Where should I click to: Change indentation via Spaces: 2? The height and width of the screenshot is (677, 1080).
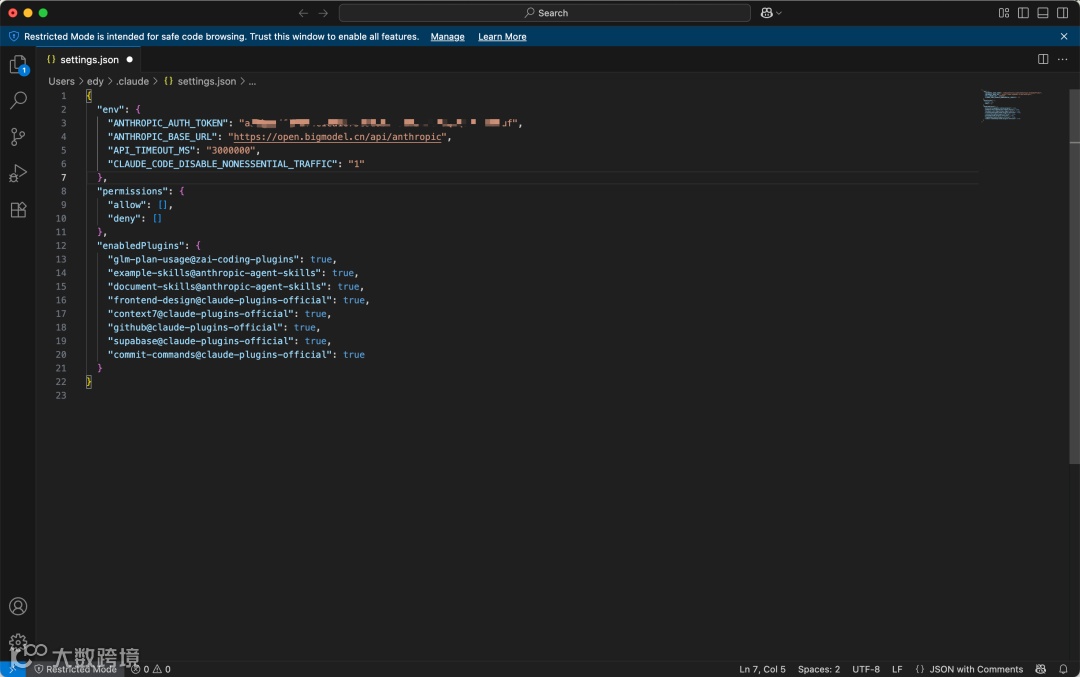pos(819,669)
